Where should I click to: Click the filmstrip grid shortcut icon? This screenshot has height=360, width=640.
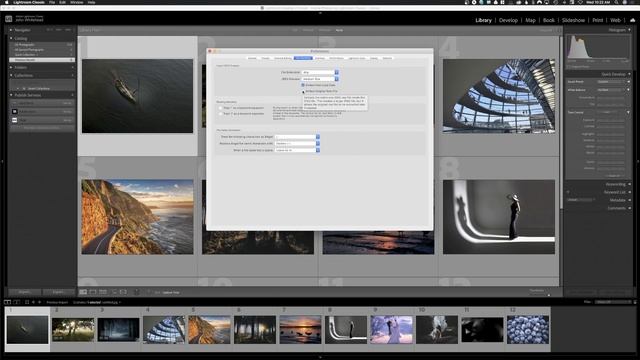(27, 302)
